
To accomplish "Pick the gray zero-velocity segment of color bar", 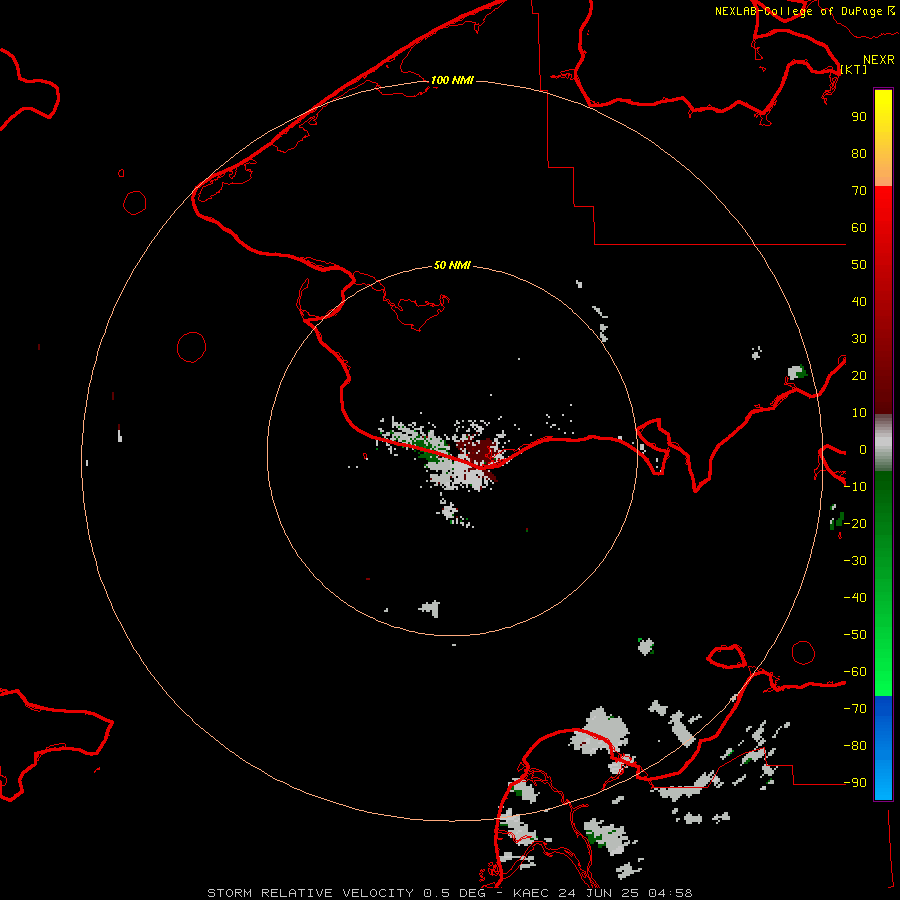I will tap(883, 442).
